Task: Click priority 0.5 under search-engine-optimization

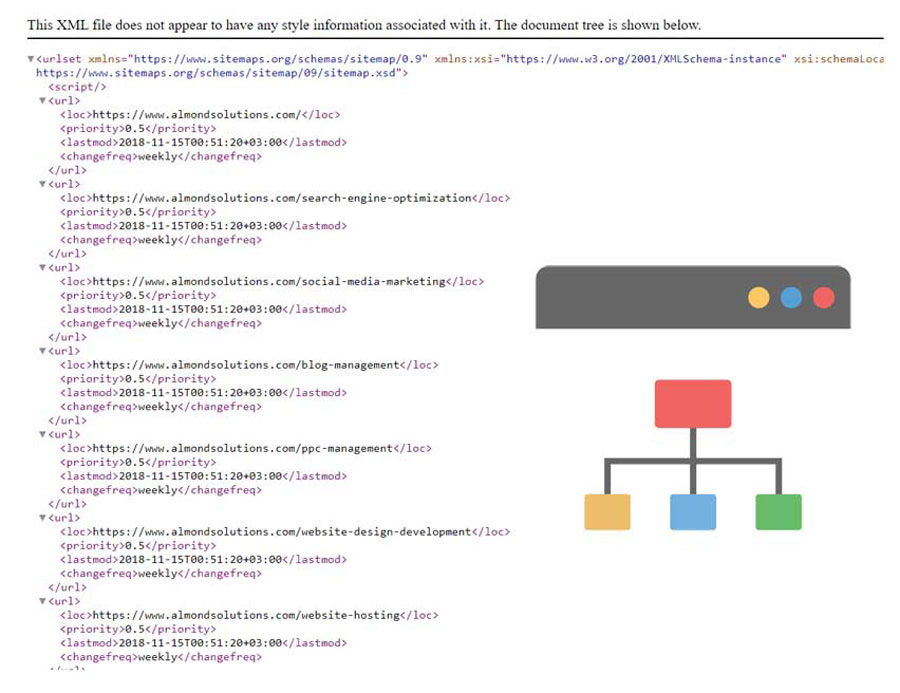Action: (138, 212)
